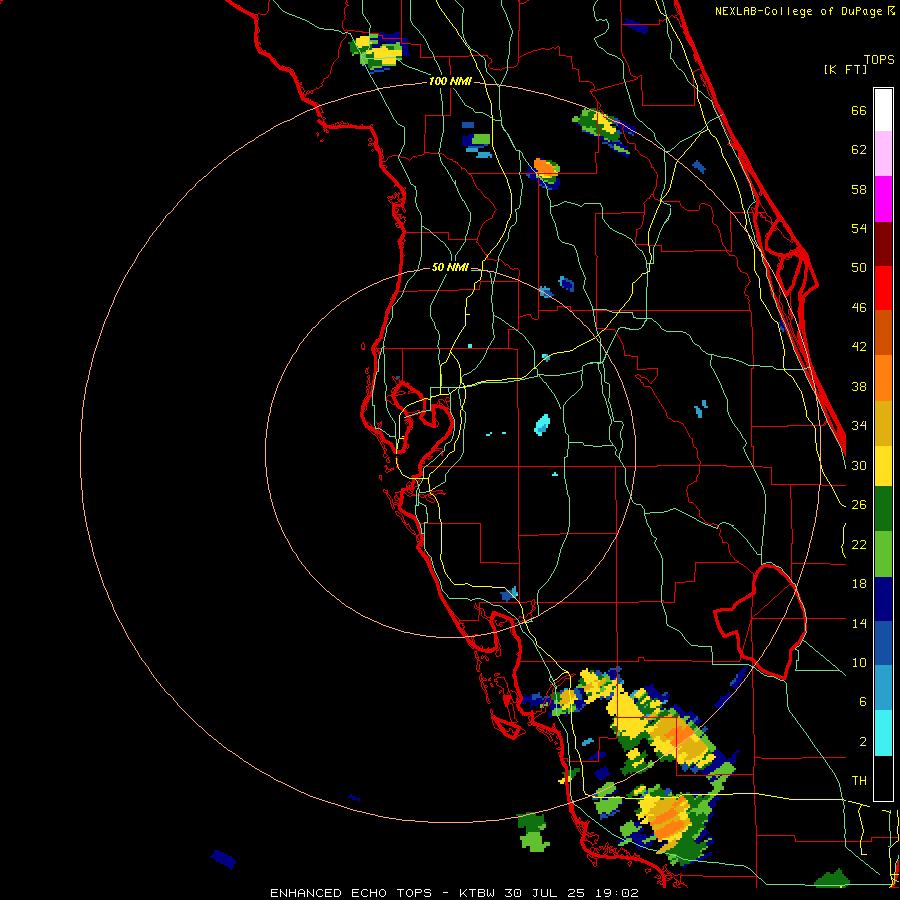Viewport: 900px width, 900px height.
Task: Select the 100 NMI range ring label
Action: (450, 81)
